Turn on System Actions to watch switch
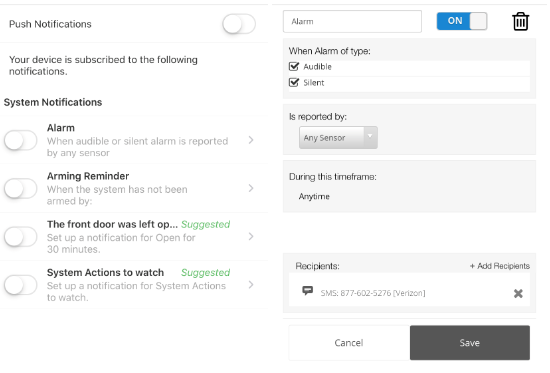Image resolution: width=550 pixels, height=373 pixels. pyautogui.click(x=20, y=285)
